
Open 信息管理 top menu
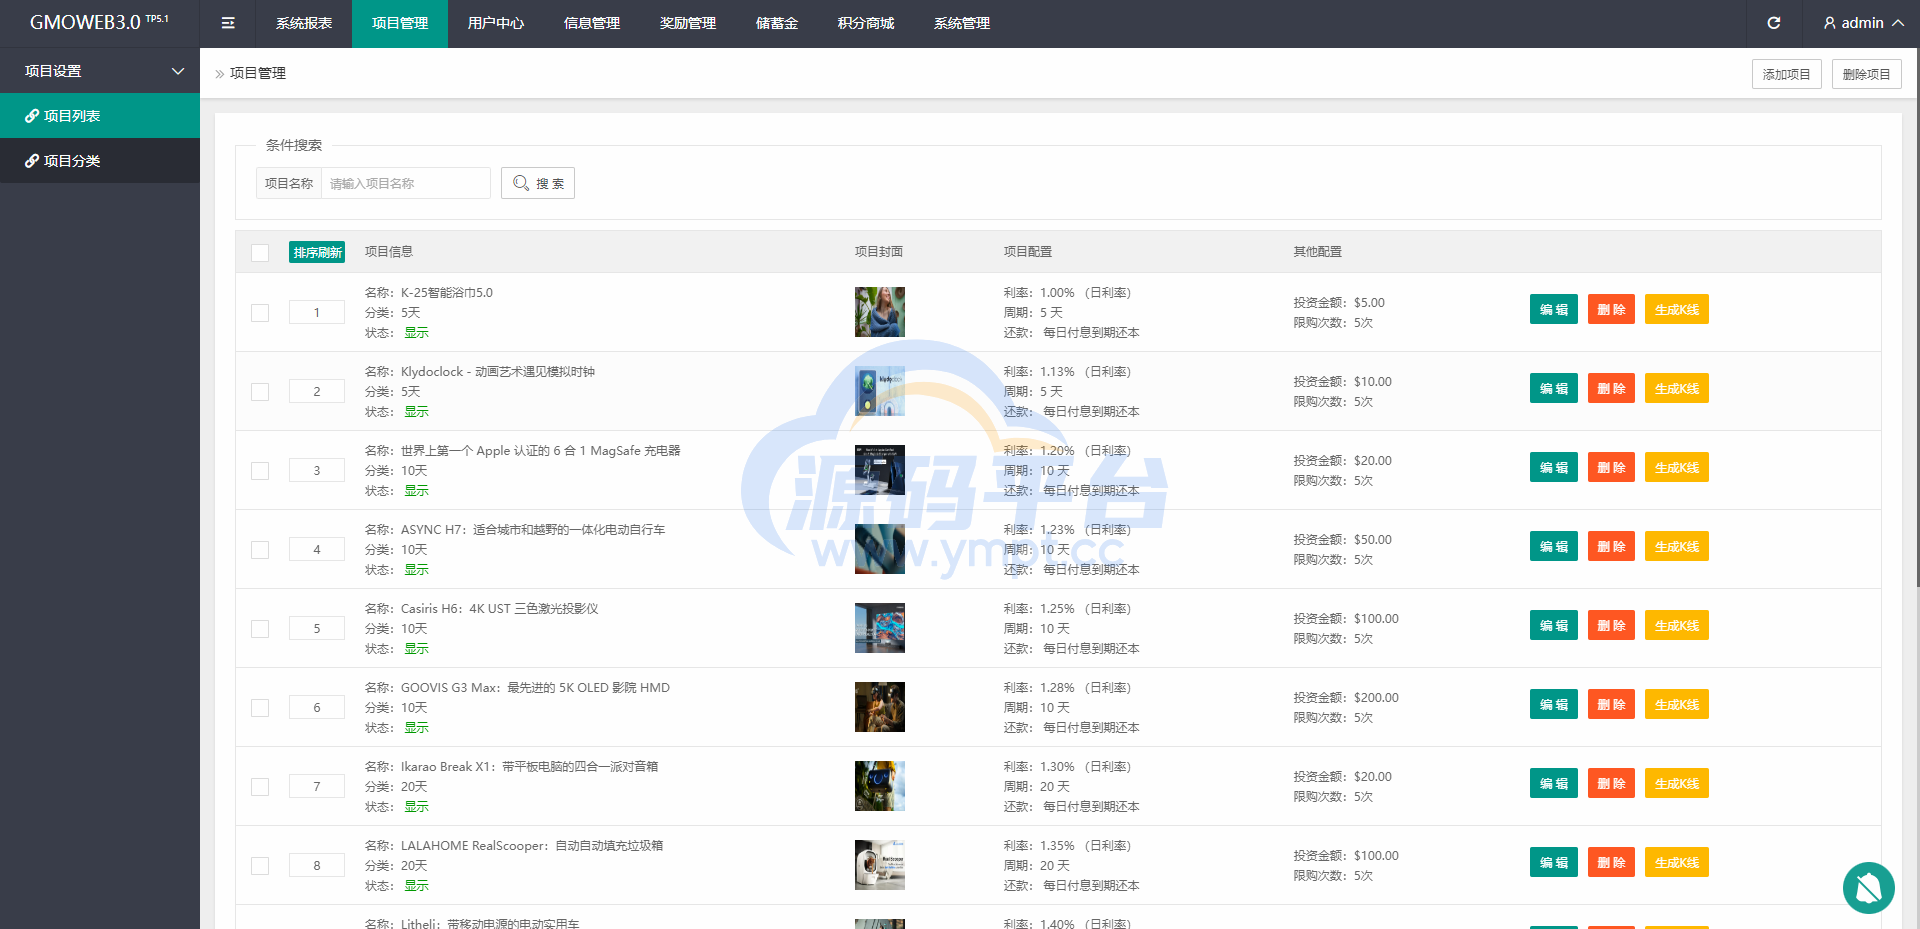pyautogui.click(x=592, y=23)
